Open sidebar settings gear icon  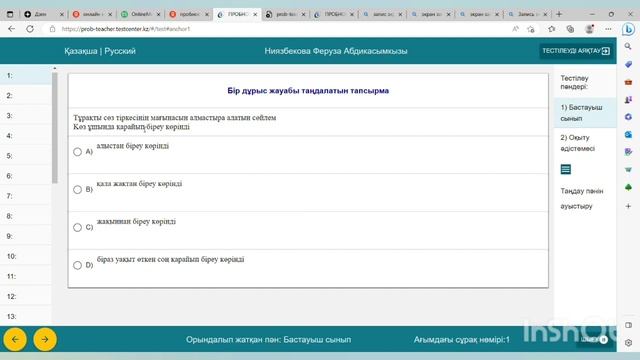tap(628, 343)
